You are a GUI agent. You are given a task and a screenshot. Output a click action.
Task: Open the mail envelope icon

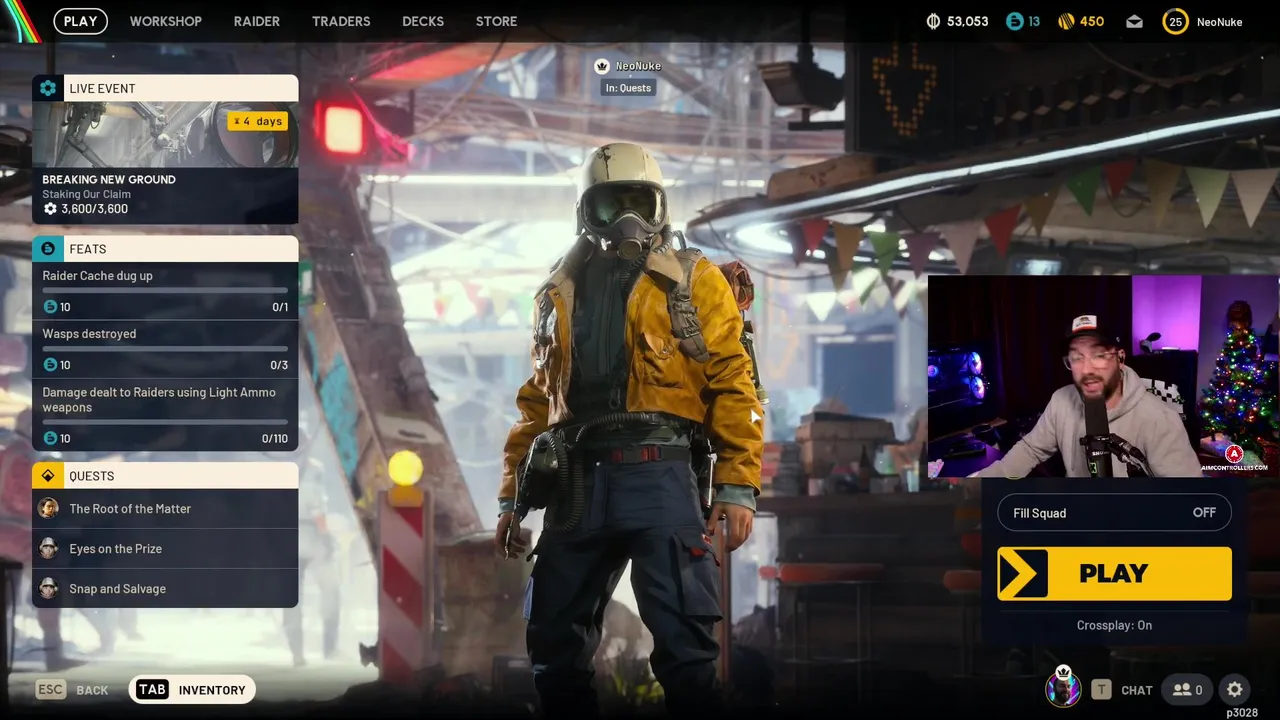[1134, 21]
